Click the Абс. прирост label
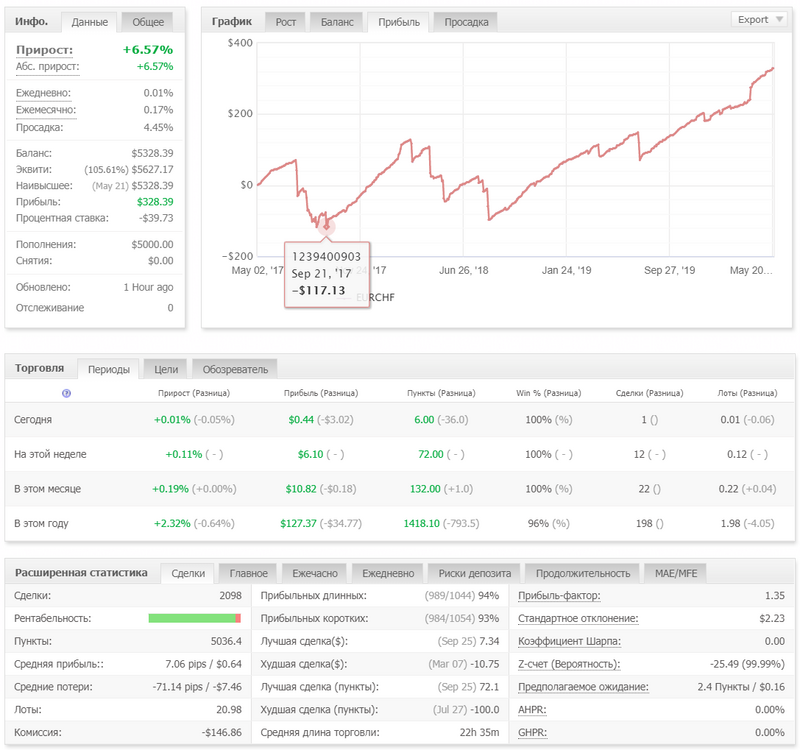 pos(47,67)
